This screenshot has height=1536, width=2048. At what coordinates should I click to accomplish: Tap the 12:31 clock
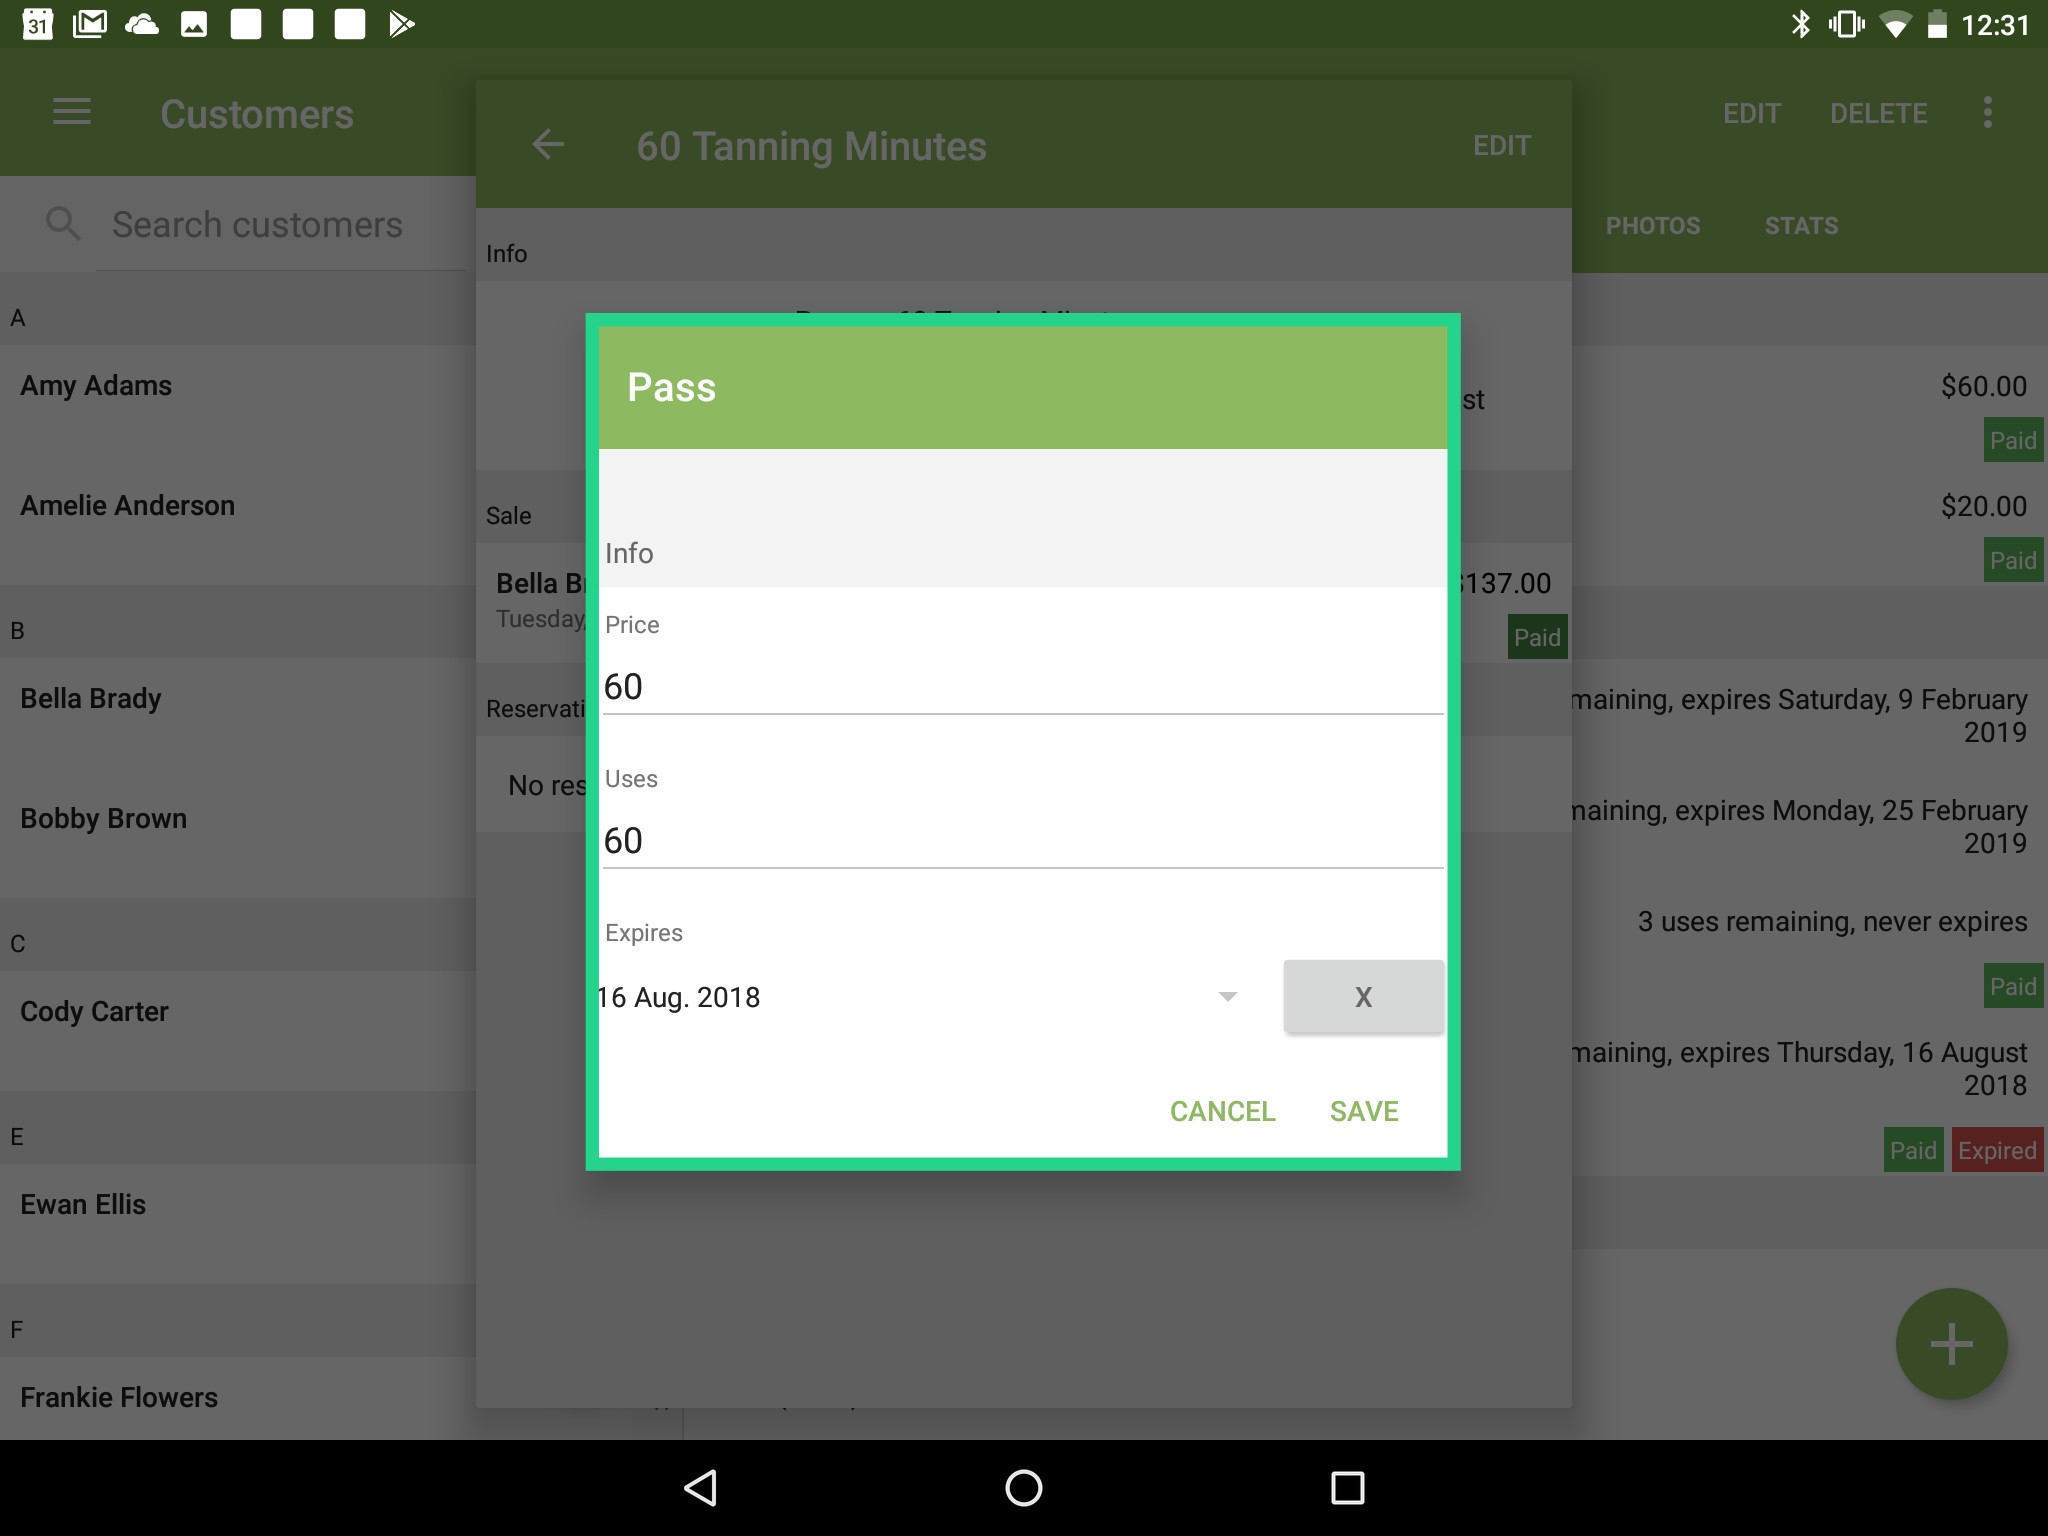pos(1995,25)
